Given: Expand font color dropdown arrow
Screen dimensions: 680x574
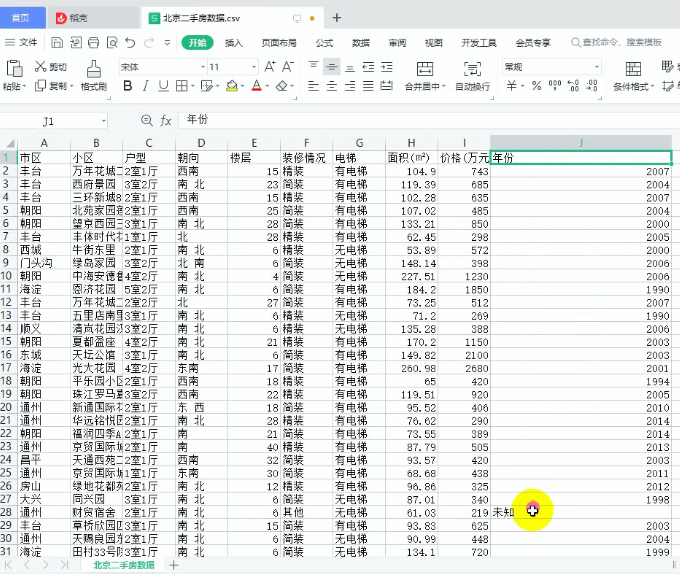Looking at the screenshot, I should (x=267, y=86).
